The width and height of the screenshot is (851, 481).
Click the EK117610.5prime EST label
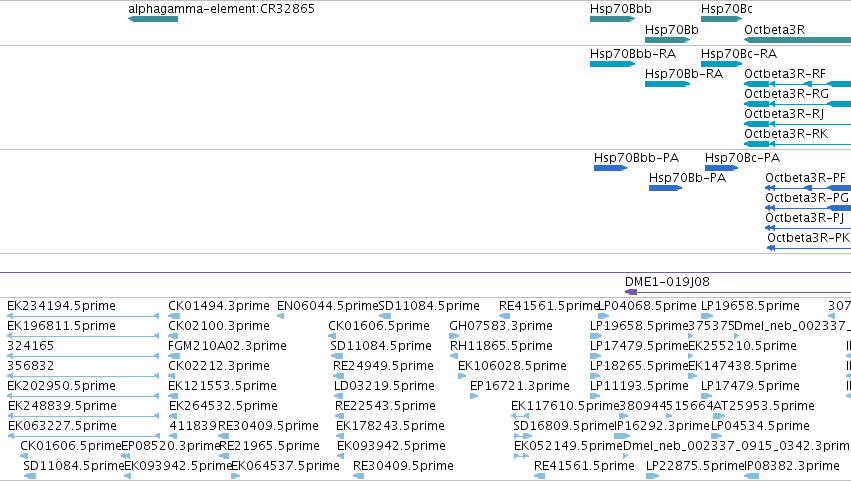coord(565,406)
